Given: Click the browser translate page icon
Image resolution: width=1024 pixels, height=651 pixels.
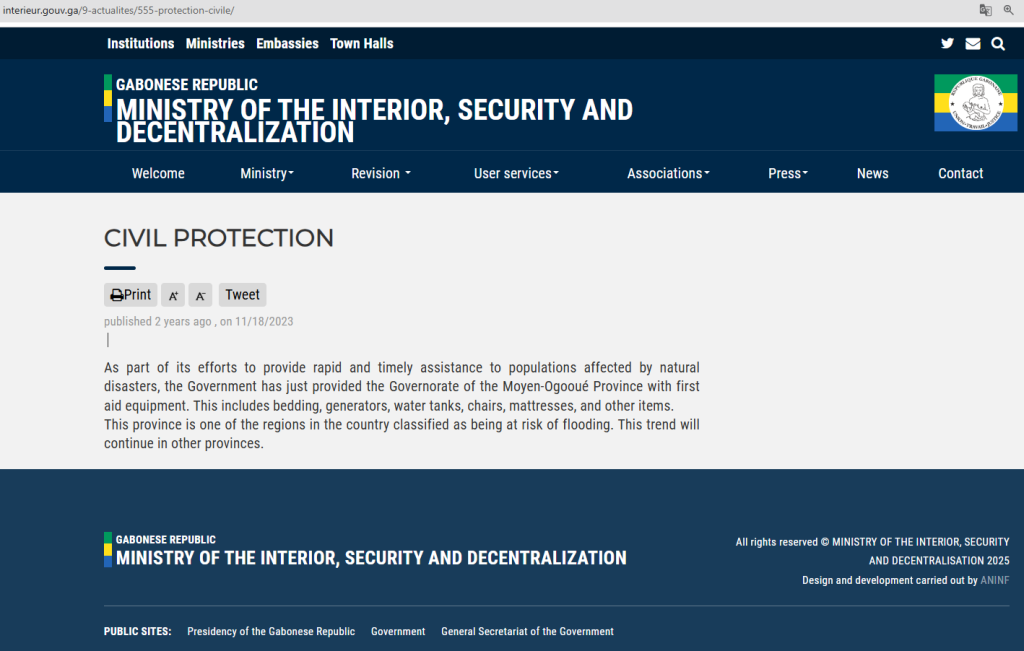Looking at the screenshot, I should coord(986,10).
